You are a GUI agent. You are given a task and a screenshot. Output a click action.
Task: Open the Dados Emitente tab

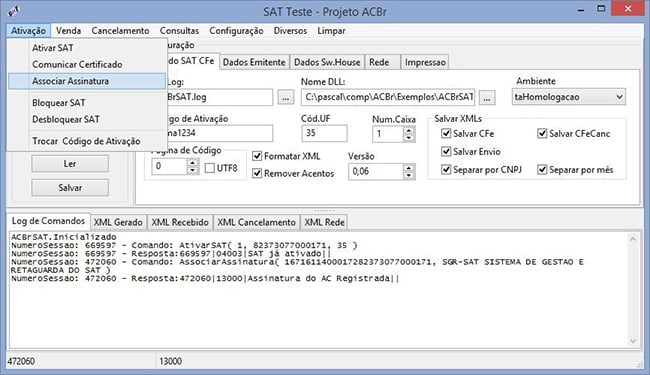click(254, 62)
